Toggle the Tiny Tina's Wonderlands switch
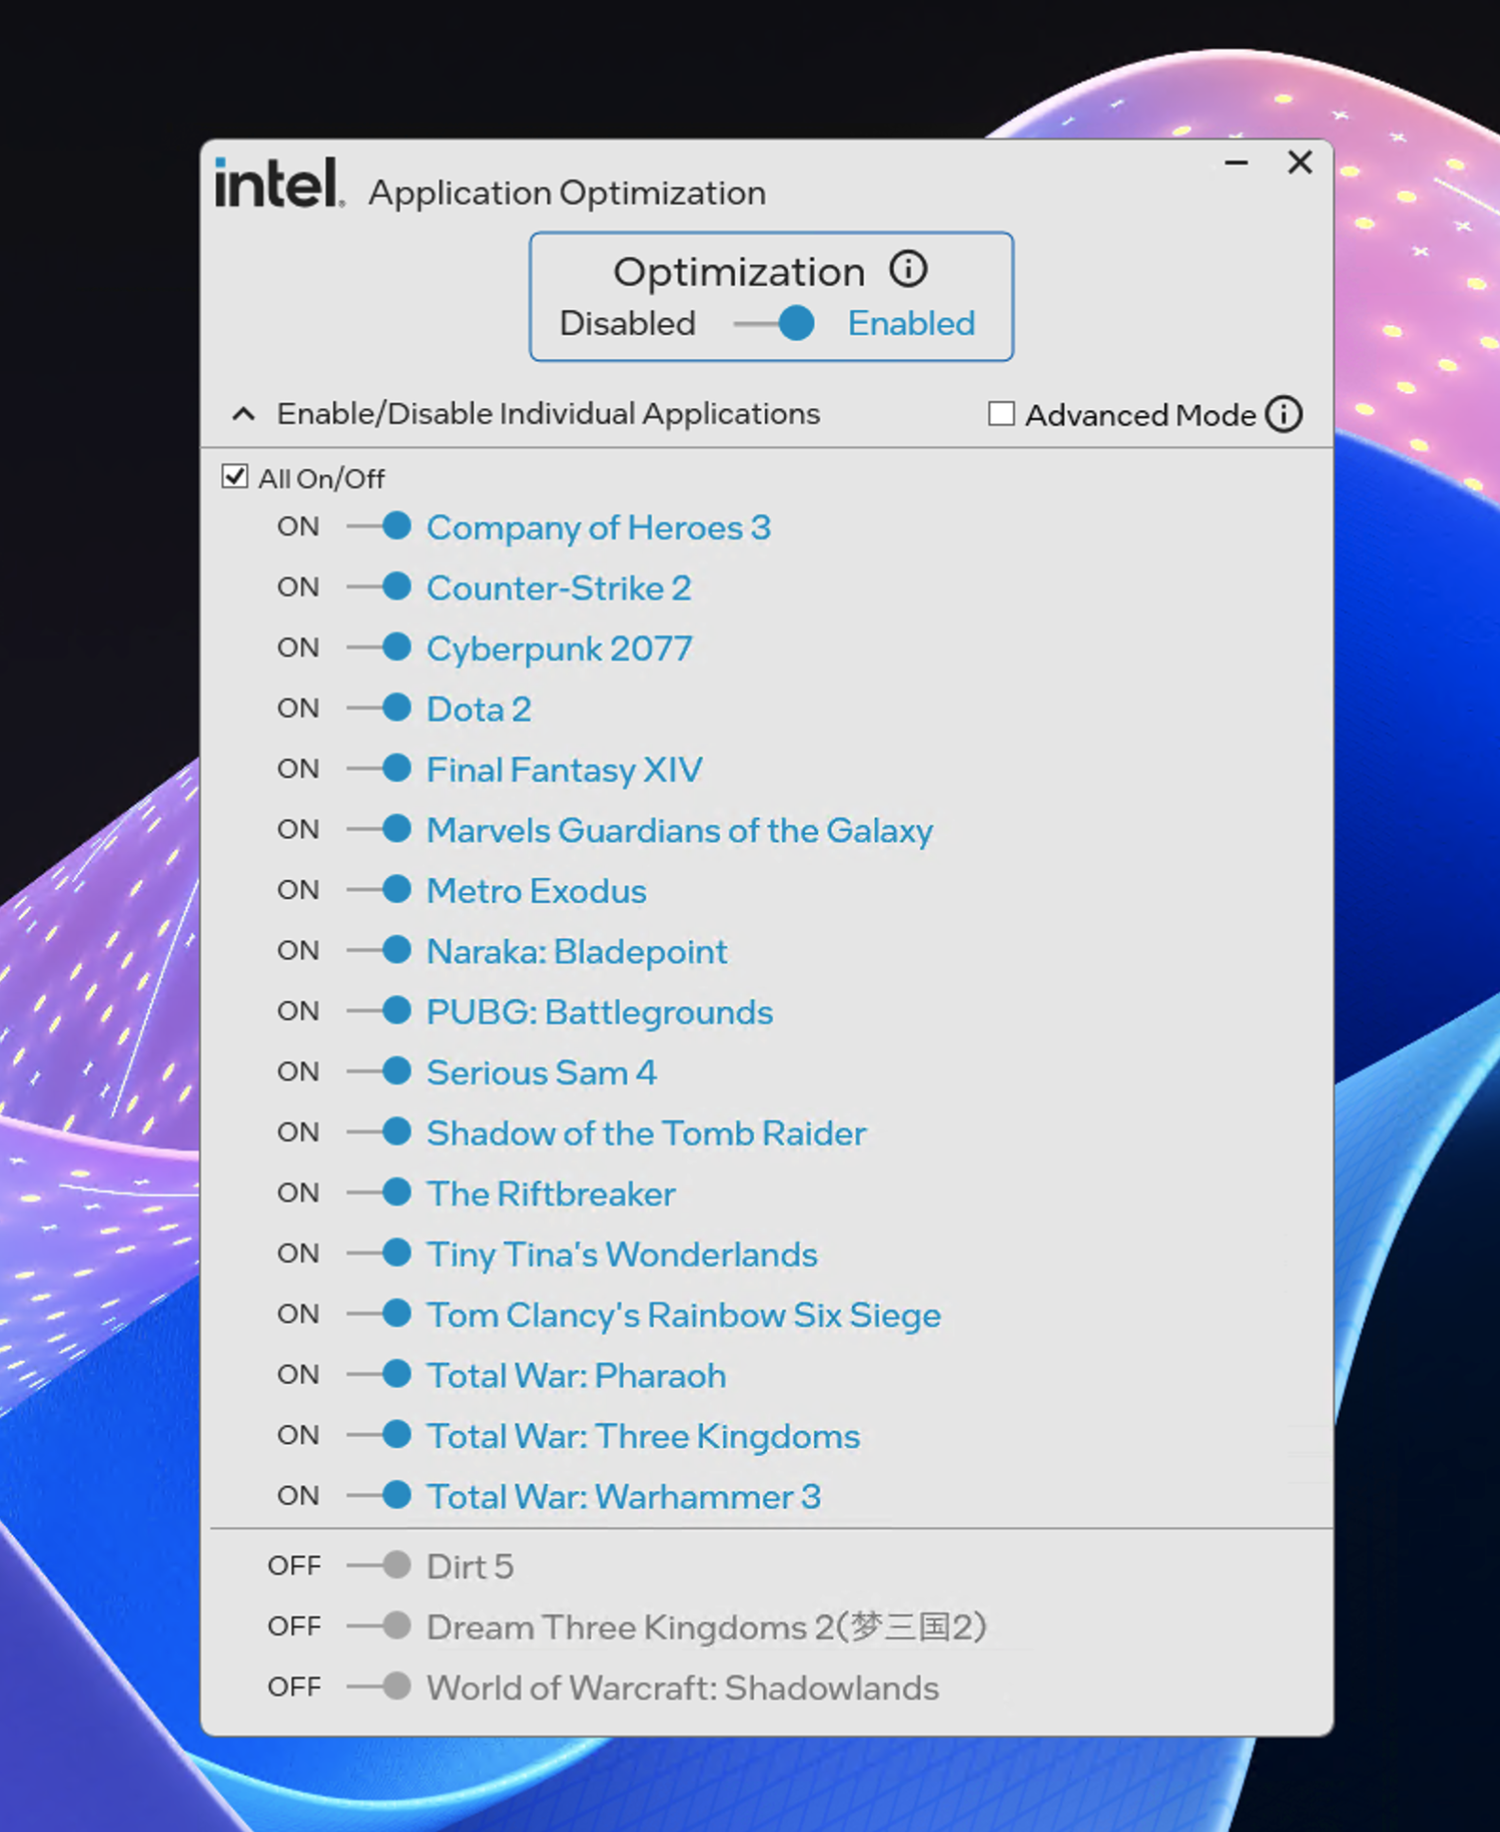The height and width of the screenshot is (1832, 1500). coord(379,1253)
